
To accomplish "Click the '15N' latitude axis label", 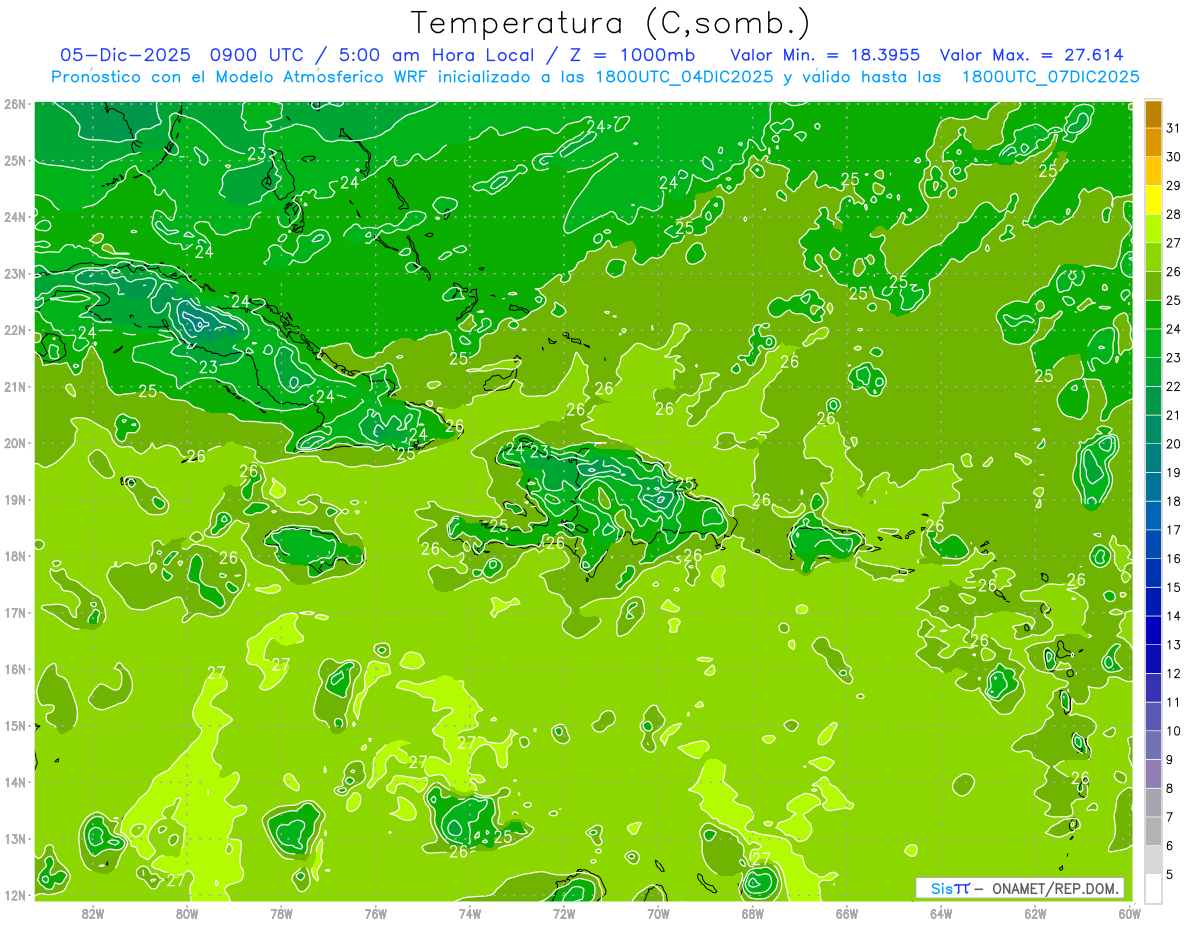I will [14, 726].
